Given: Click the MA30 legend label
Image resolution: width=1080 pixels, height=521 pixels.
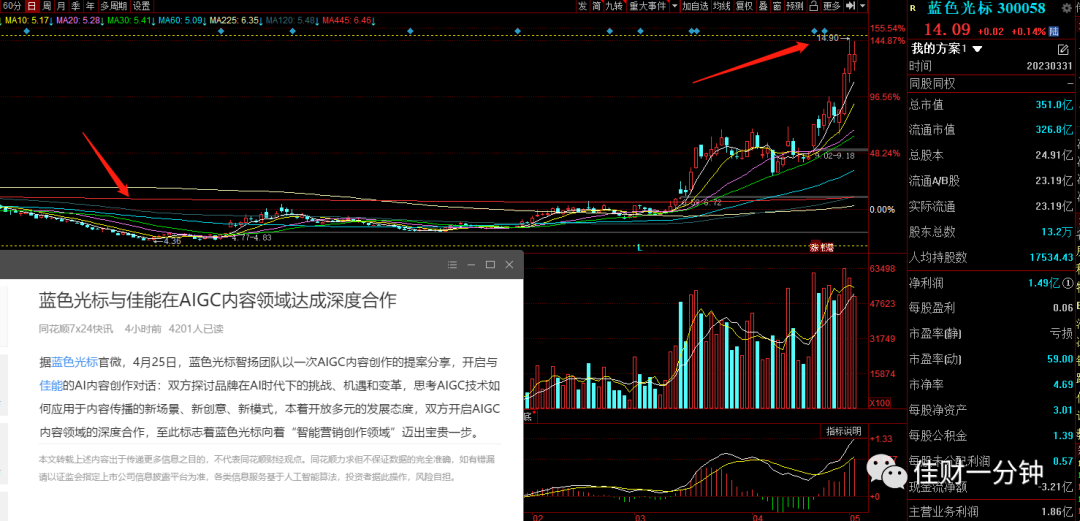Looking at the screenshot, I should coord(130,21).
